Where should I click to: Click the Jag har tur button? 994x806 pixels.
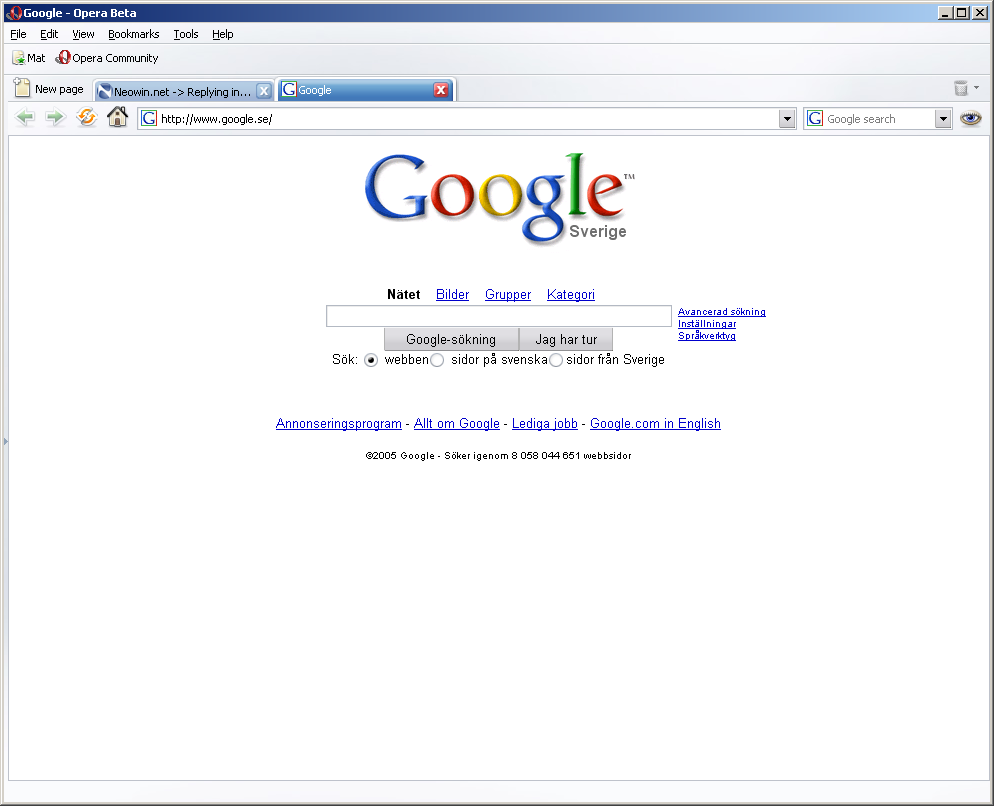pyautogui.click(x=566, y=339)
